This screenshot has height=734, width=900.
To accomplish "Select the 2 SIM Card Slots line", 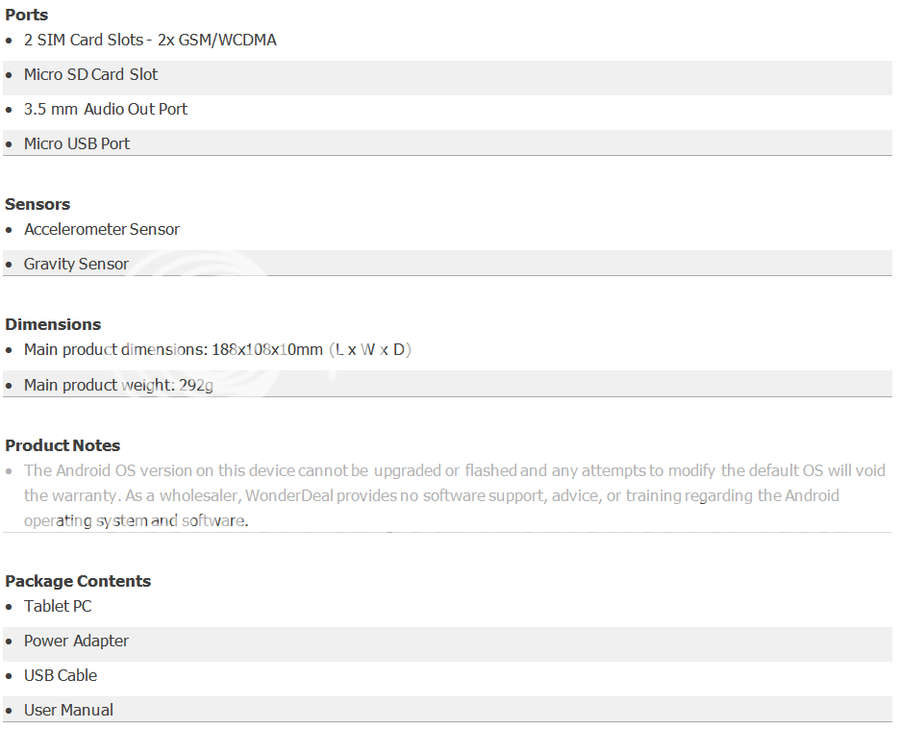I will pyautogui.click(x=150, y=40).
